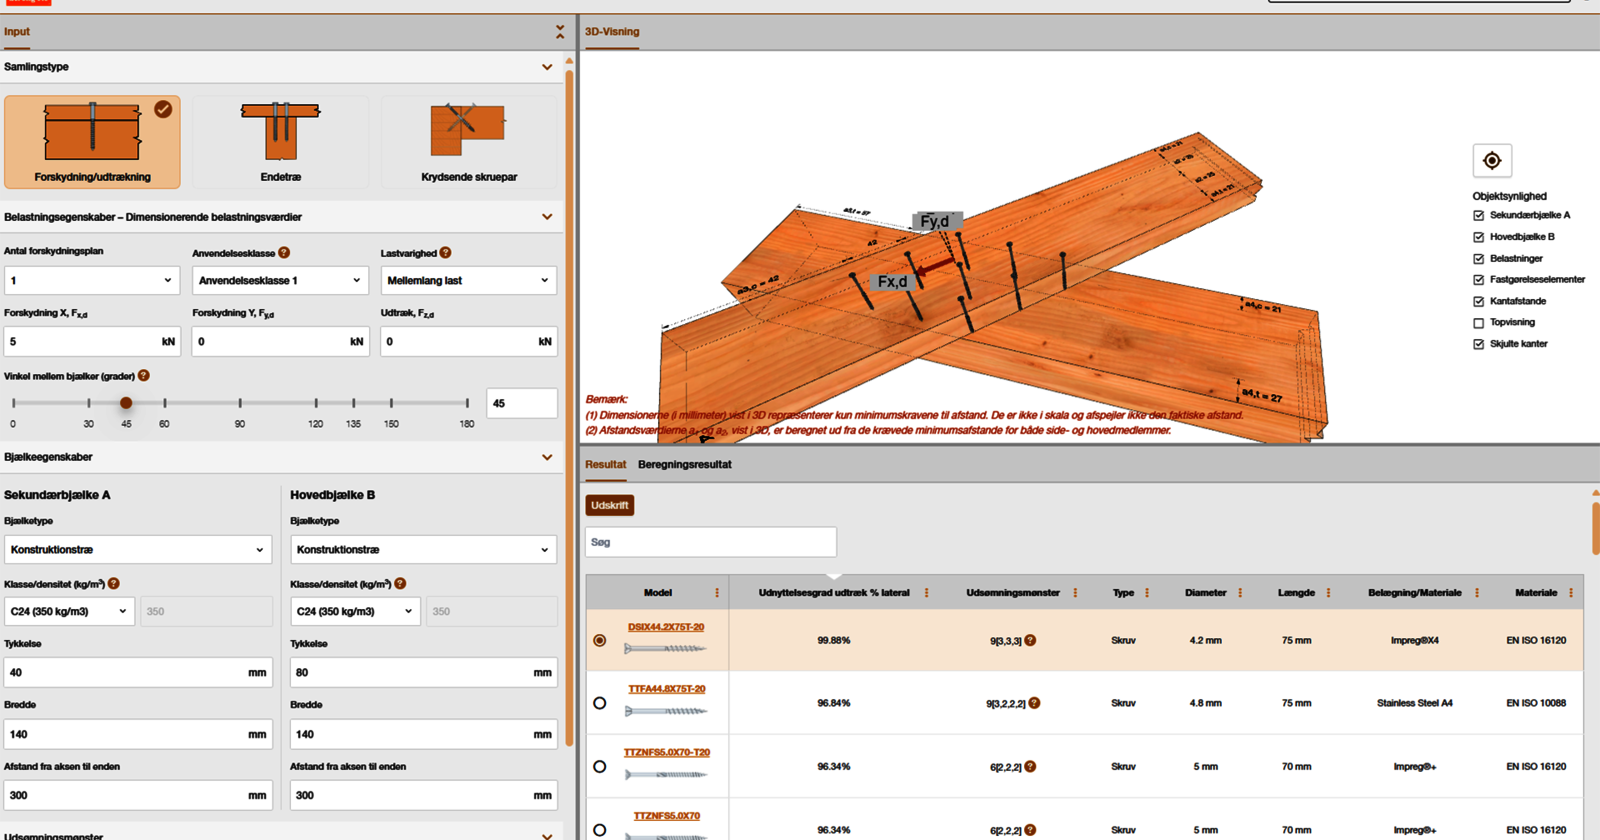Collapse the Samlingstype section
The height and width of the screenshot is (840, 1600).
[547, 67]
